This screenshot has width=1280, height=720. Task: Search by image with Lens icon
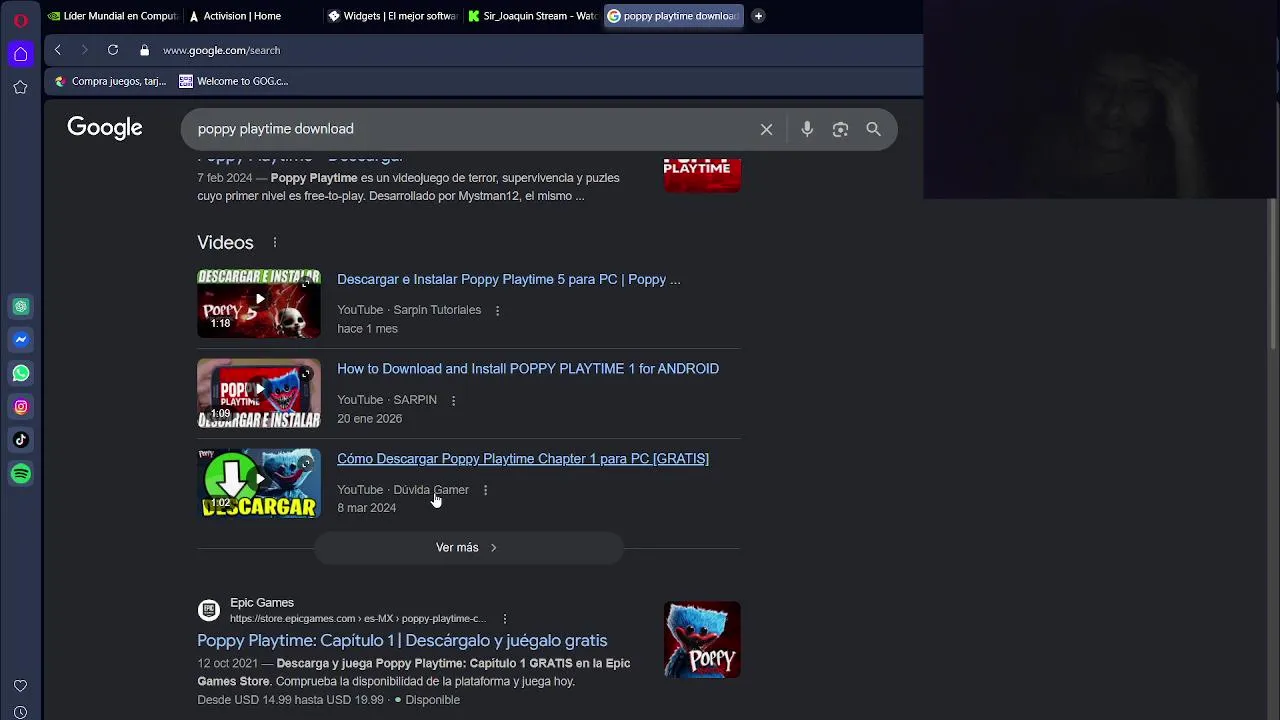point(840,129)
